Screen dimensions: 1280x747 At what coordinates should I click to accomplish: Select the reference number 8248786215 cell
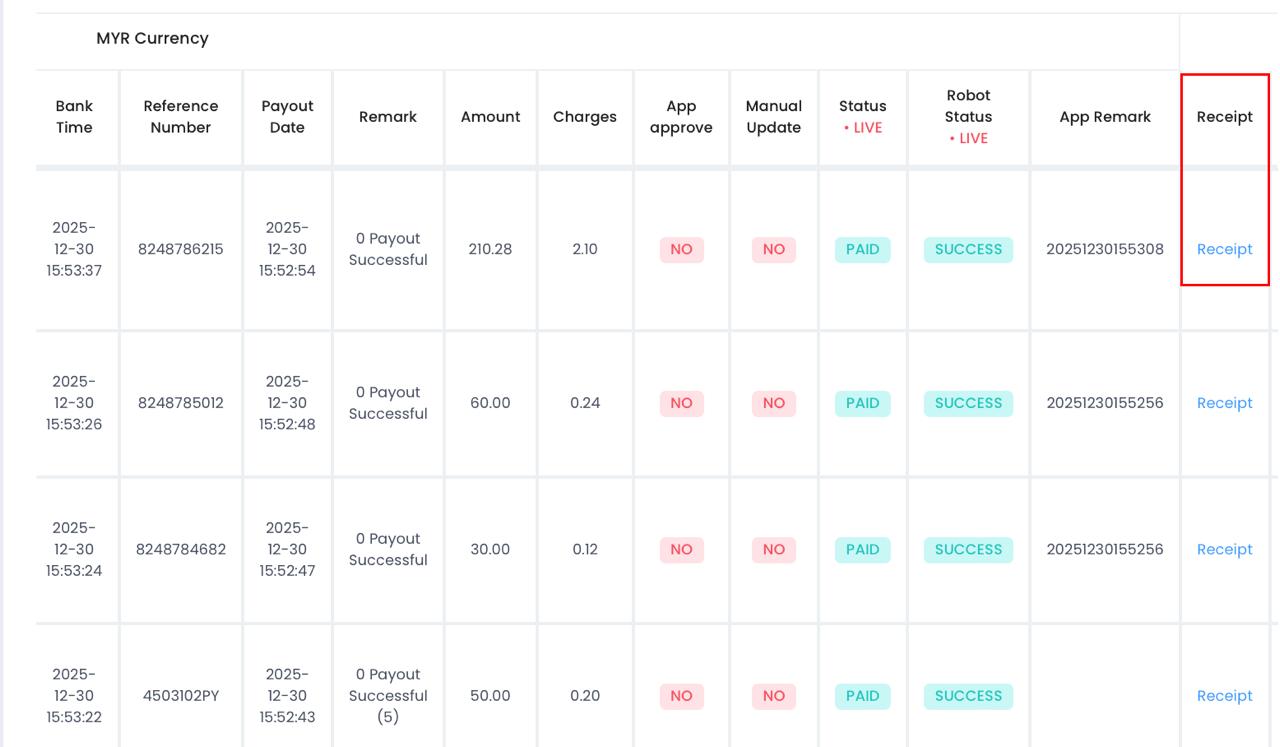coord(180,249)
